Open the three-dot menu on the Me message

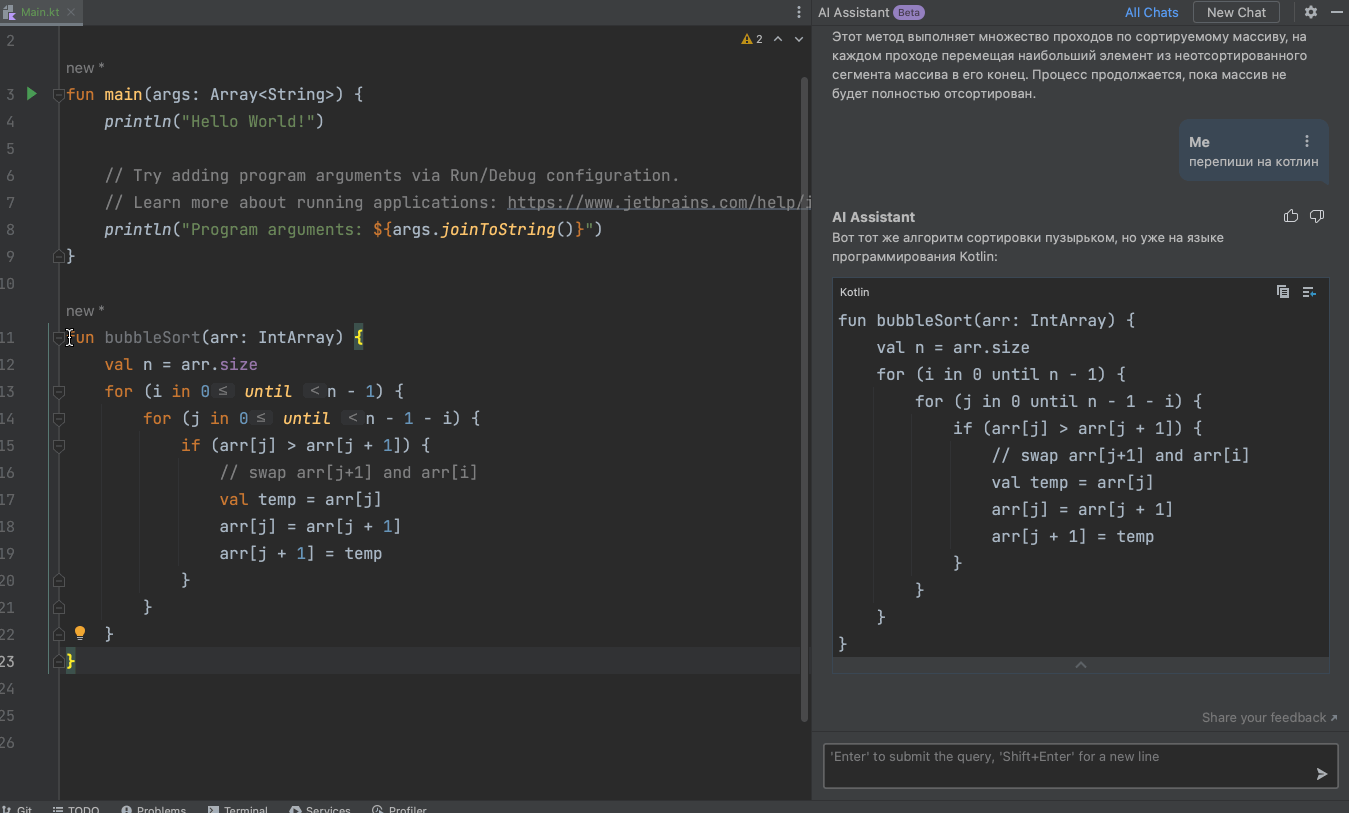click(x=1307, y=142)
